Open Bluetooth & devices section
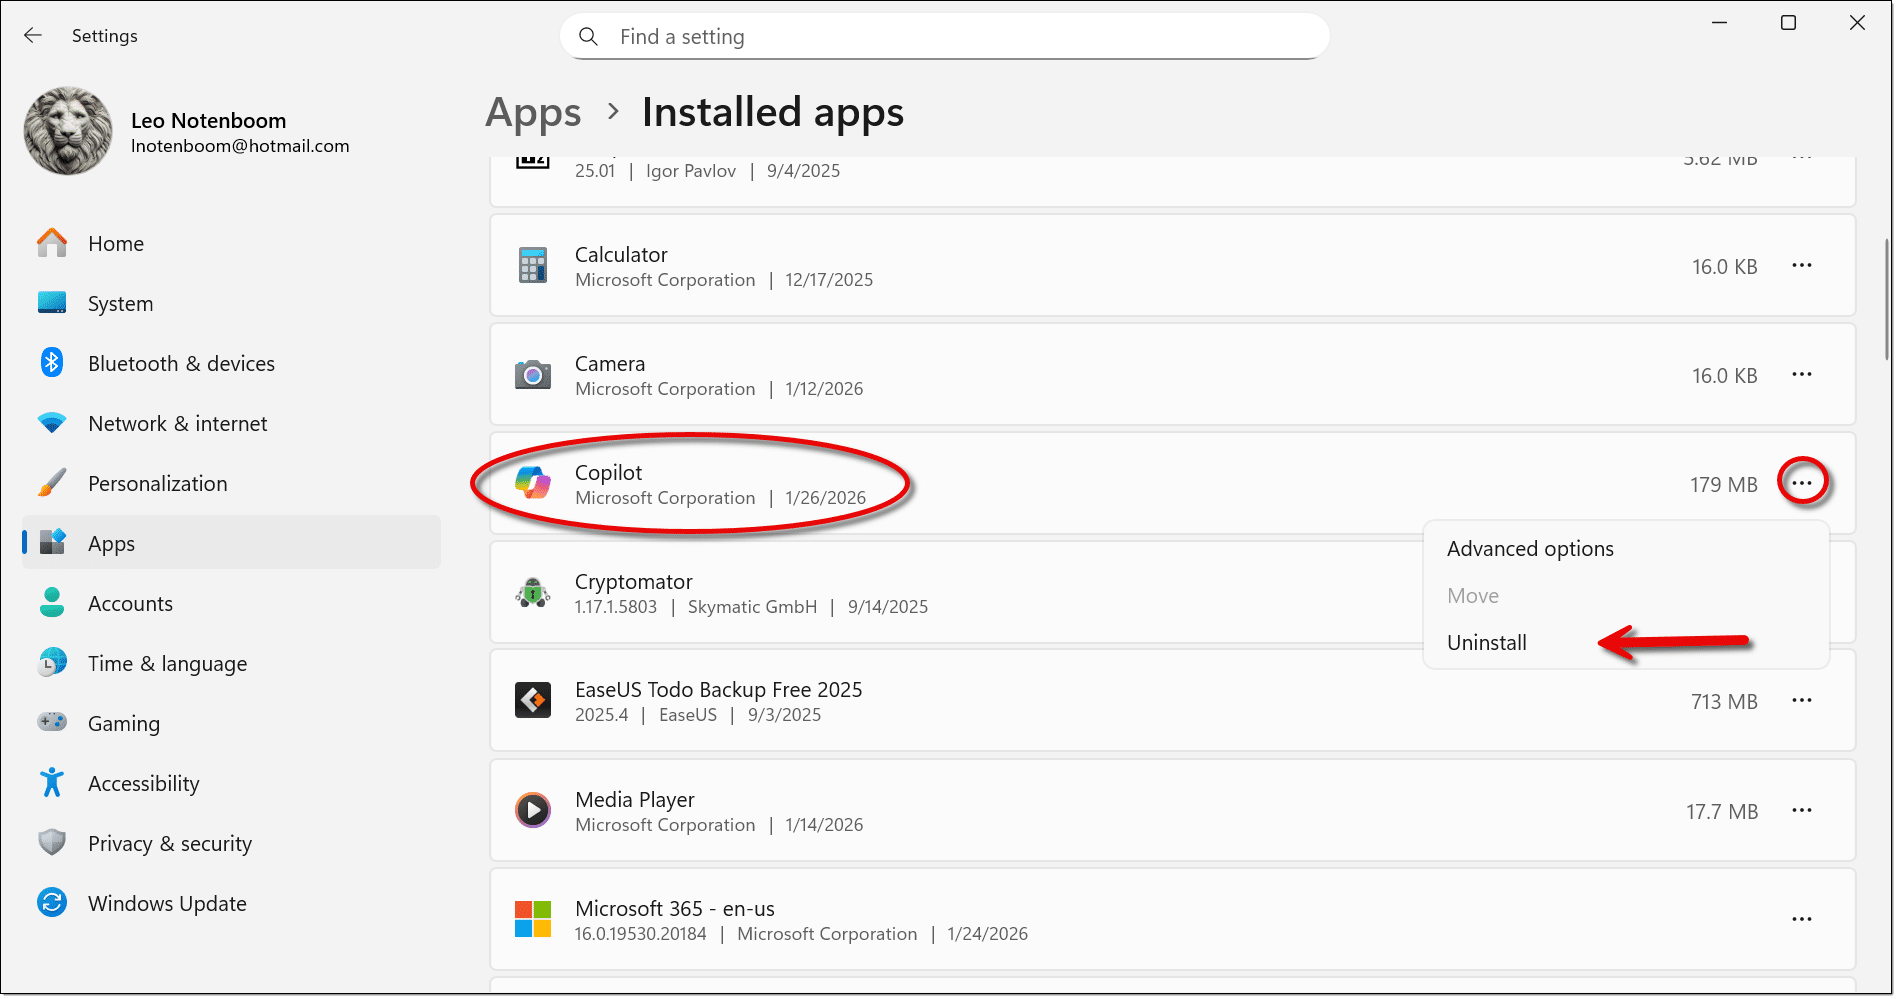 pos(181,364)
